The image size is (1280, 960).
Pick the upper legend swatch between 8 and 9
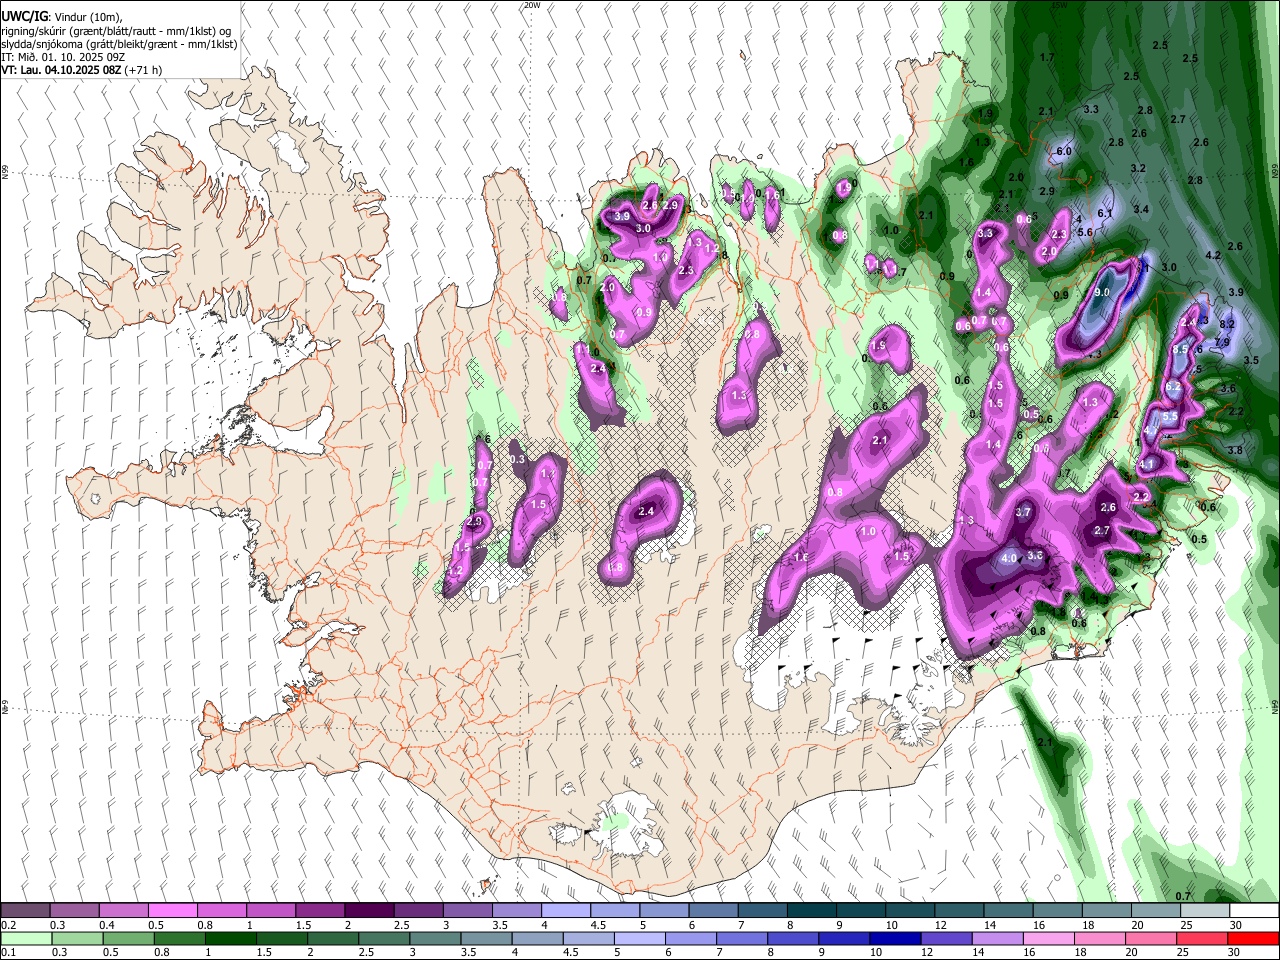[x=812, y=911]
